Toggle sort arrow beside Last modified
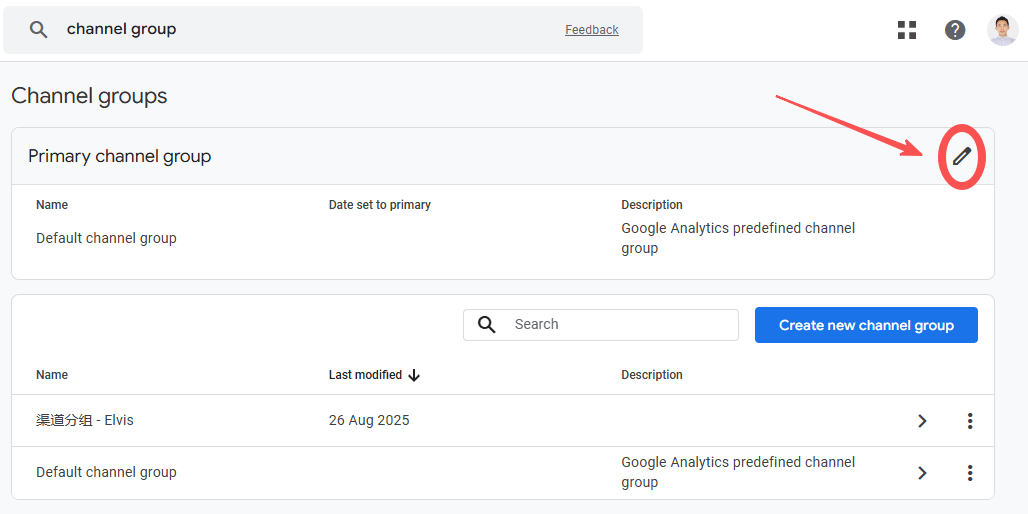Image resolution: width=1028 pixels, height=514 pixels. (x=414, y=375)
